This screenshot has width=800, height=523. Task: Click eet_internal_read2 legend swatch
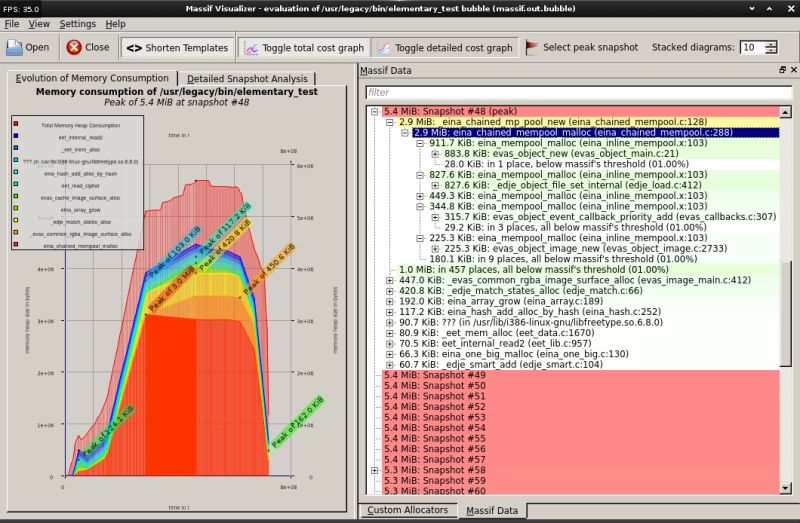16,136
